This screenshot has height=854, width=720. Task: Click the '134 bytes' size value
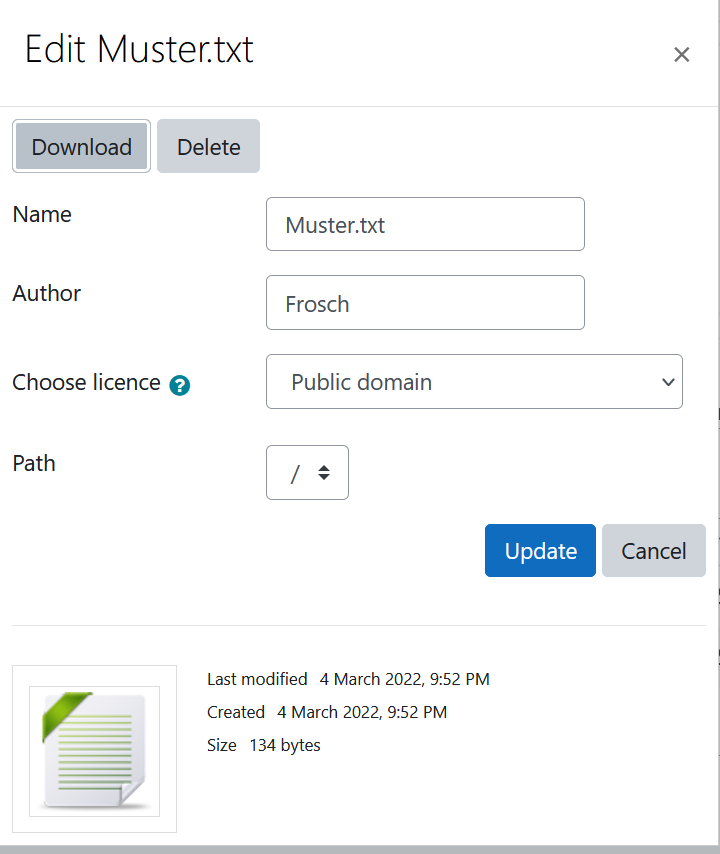[x=285, y=745]
